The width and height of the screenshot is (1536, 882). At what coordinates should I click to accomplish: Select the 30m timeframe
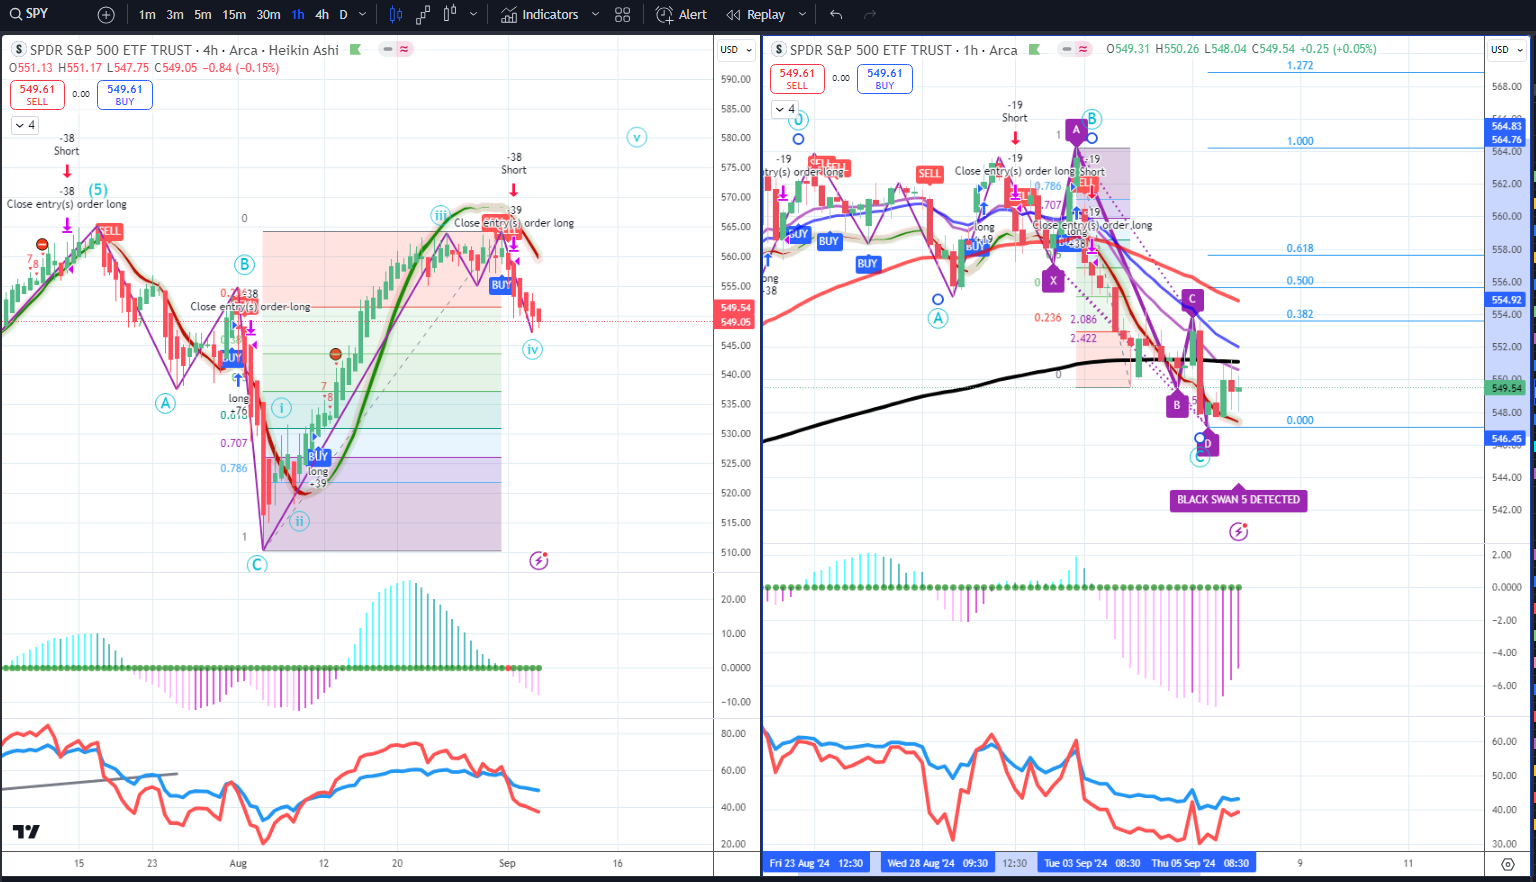tap(268, 15)
